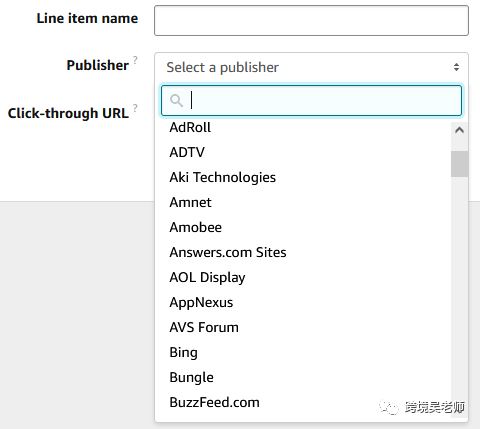Select AdRoll from the publisher list

tap(303, 127)
